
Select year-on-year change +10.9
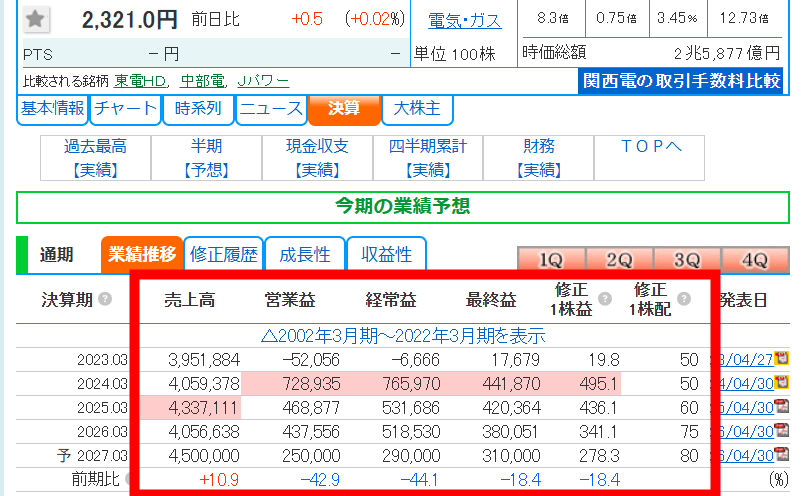tap(219, 480)
